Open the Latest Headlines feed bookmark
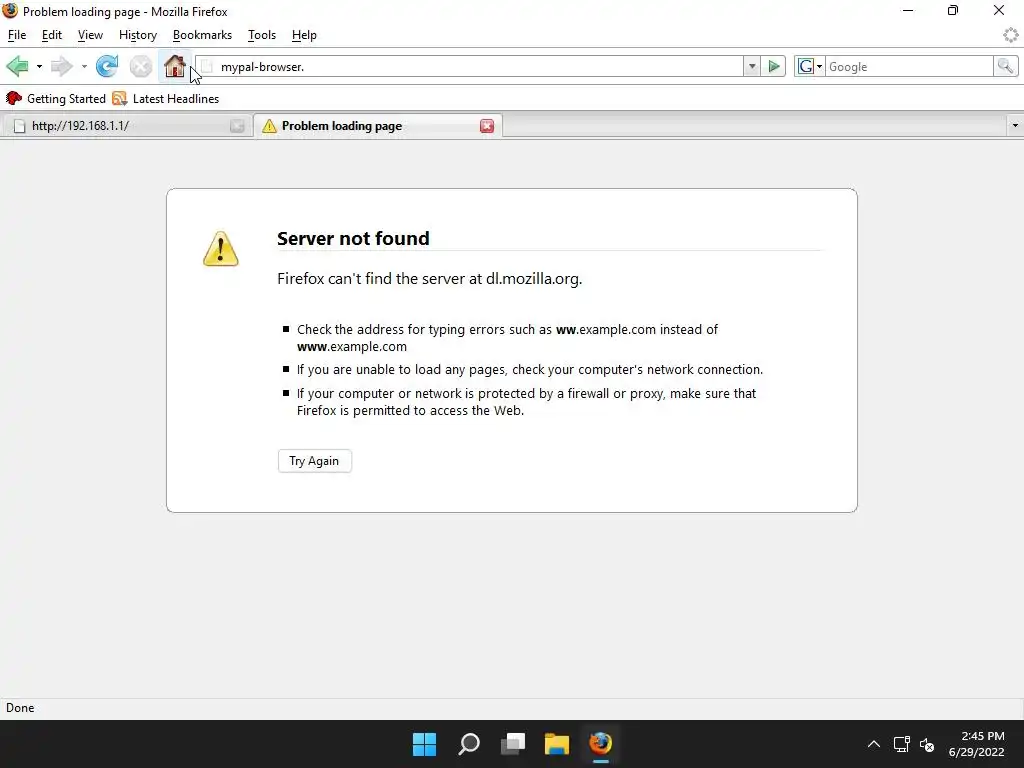The image size is (1024, 768). (165, 99)
